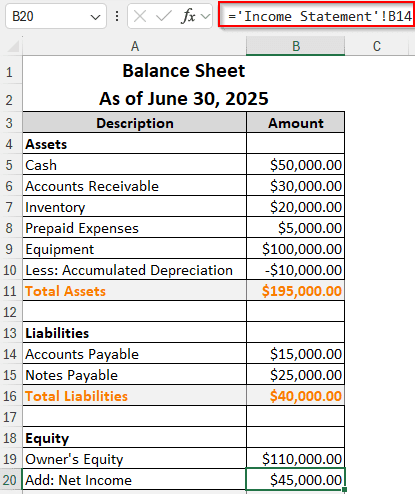Select the $110,000.00 amount cell
The height and width of the screenshot is (494, 415).
coord(296,459)
